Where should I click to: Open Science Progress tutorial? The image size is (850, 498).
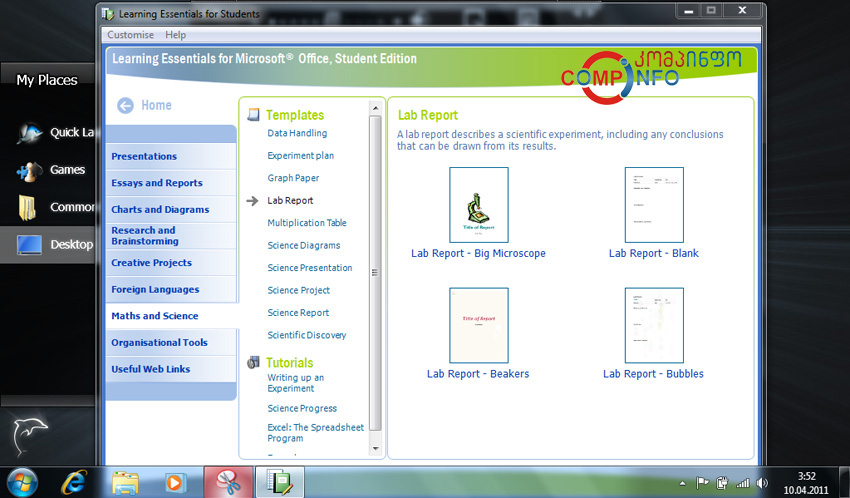(x=302, y=408)
